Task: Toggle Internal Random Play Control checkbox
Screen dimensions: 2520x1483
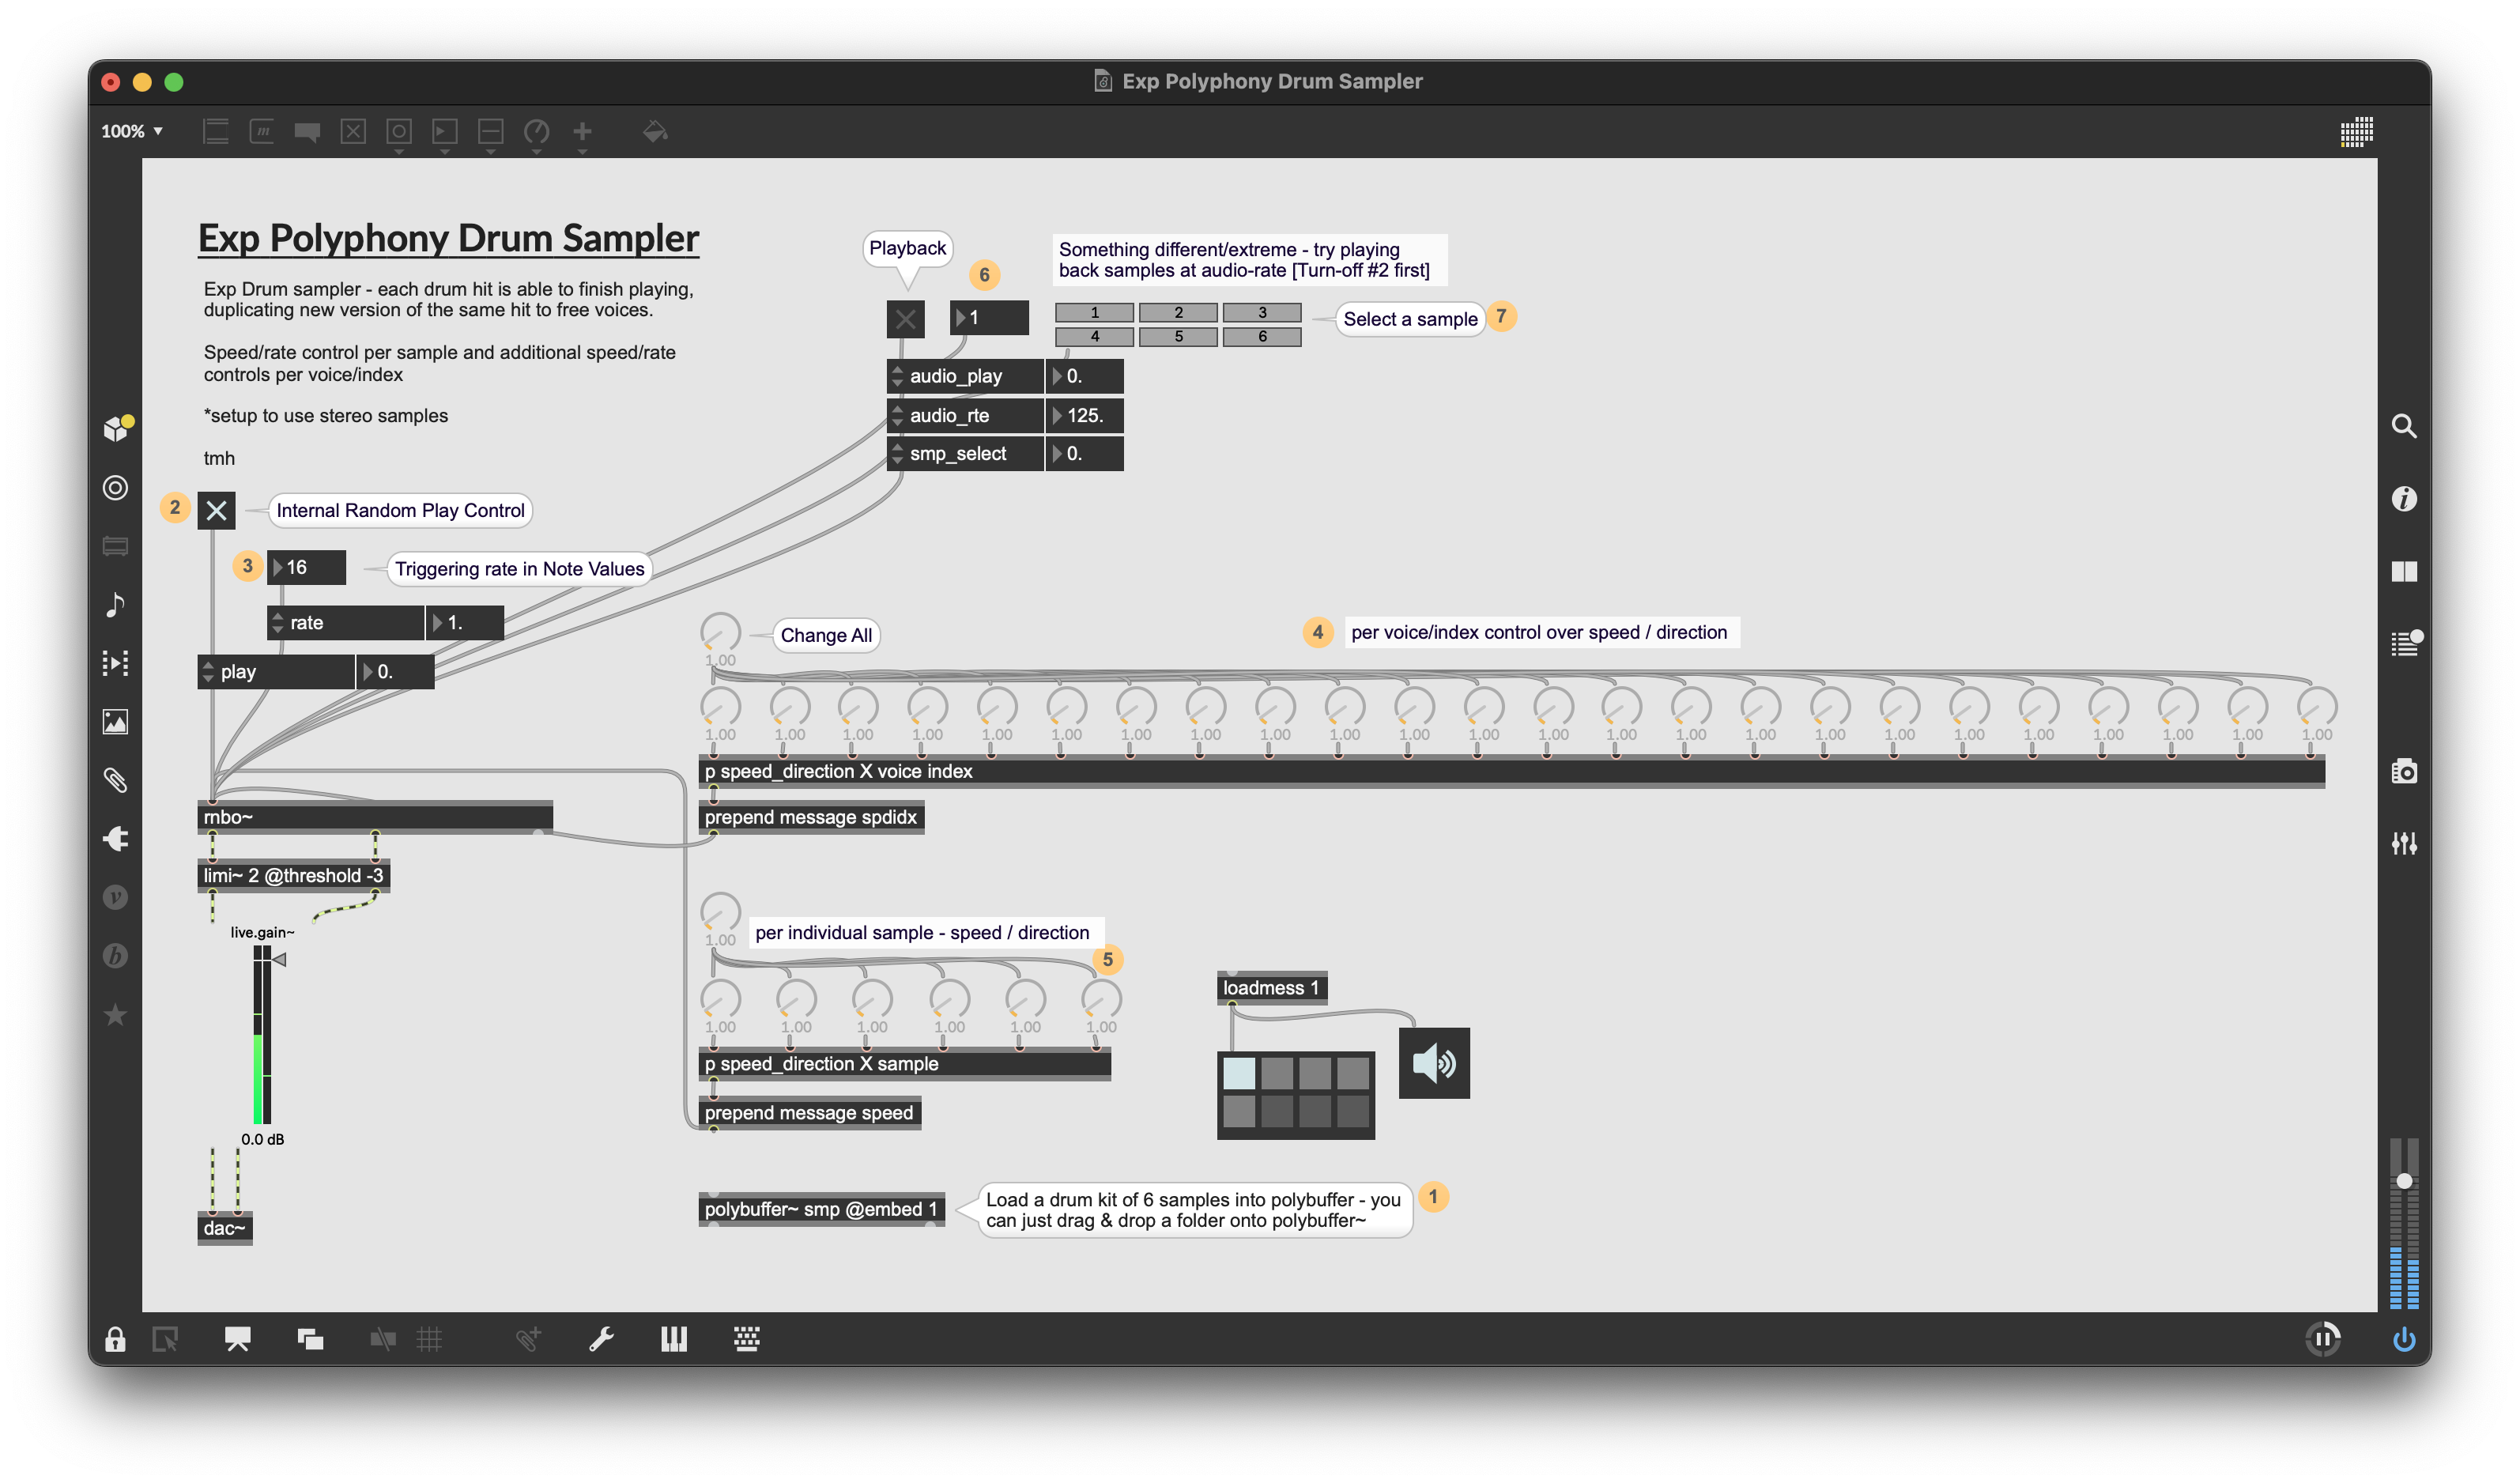Action: (x=216, y=510)
